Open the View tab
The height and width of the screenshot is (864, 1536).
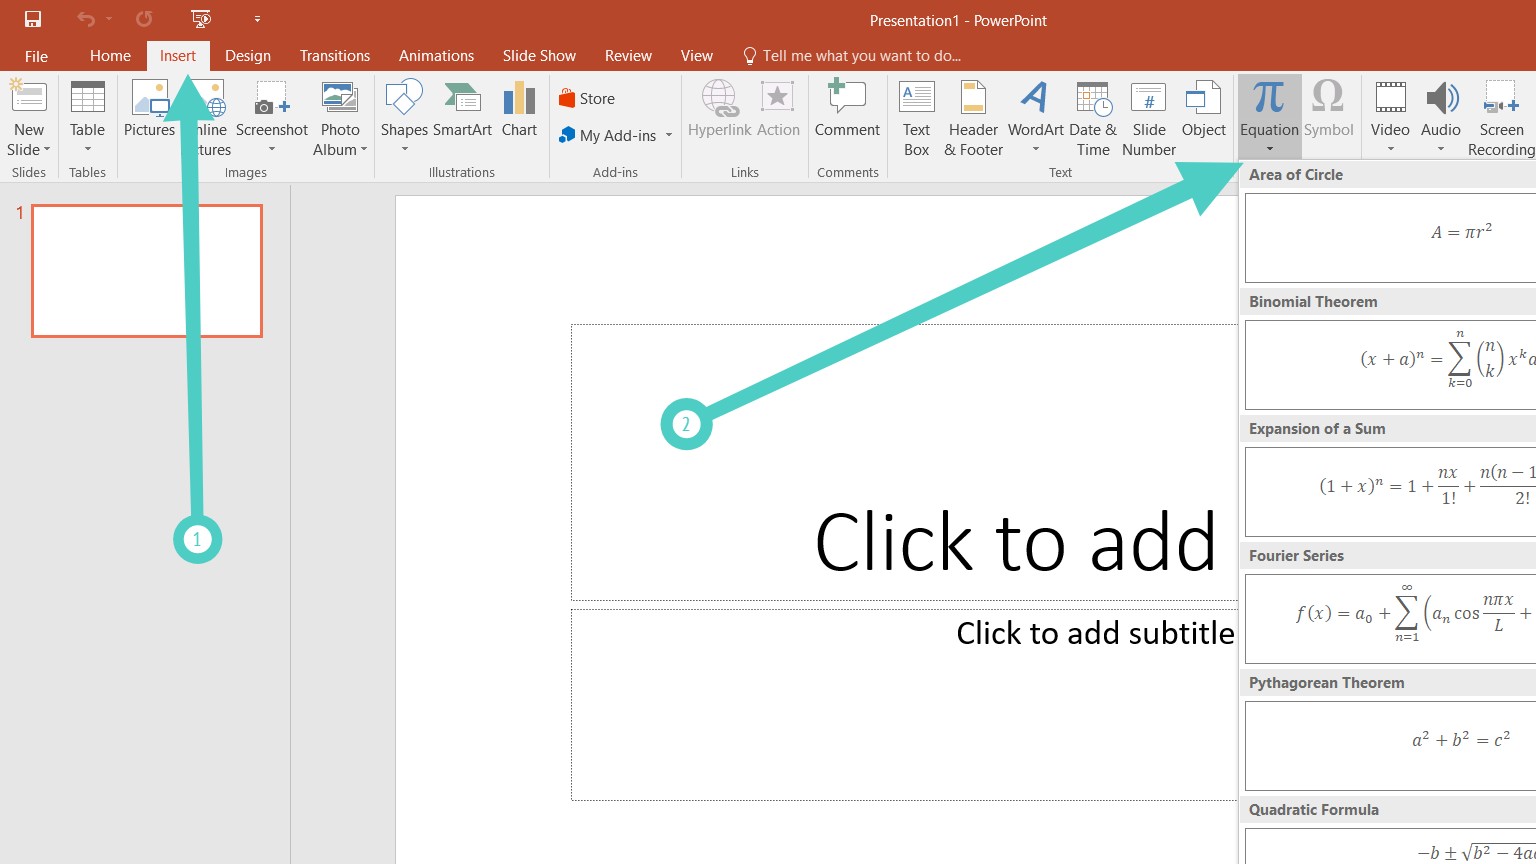click(697, 56)
